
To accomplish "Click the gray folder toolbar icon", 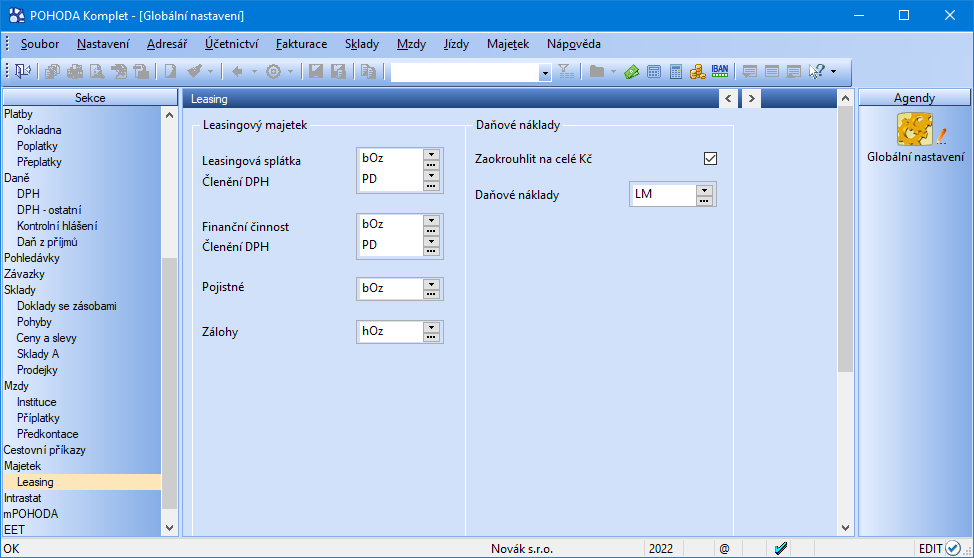I will 597,71.
